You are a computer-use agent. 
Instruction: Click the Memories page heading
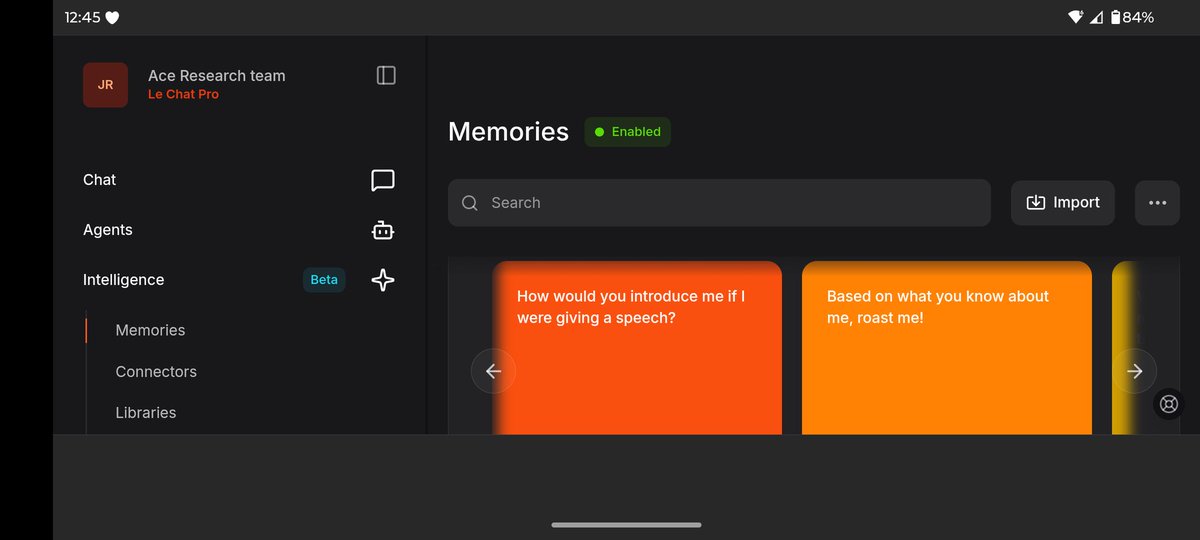tap(508, 132)
